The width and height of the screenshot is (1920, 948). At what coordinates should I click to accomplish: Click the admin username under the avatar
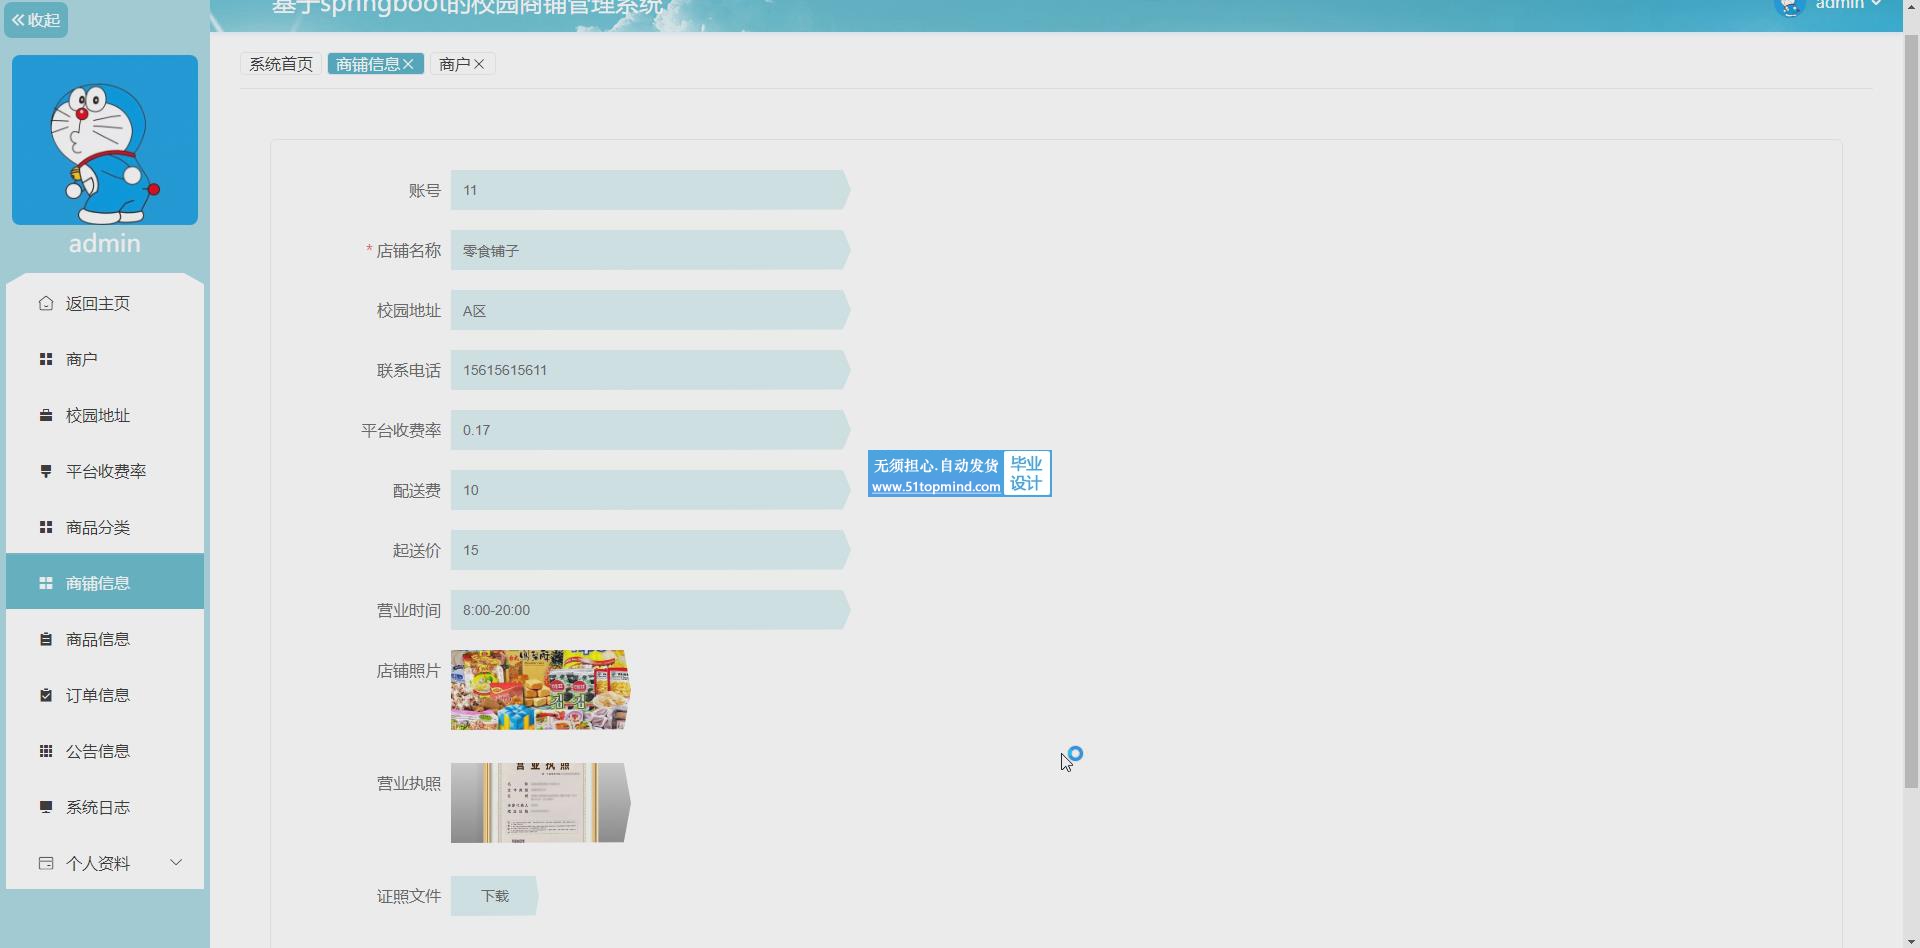point(105,243)
